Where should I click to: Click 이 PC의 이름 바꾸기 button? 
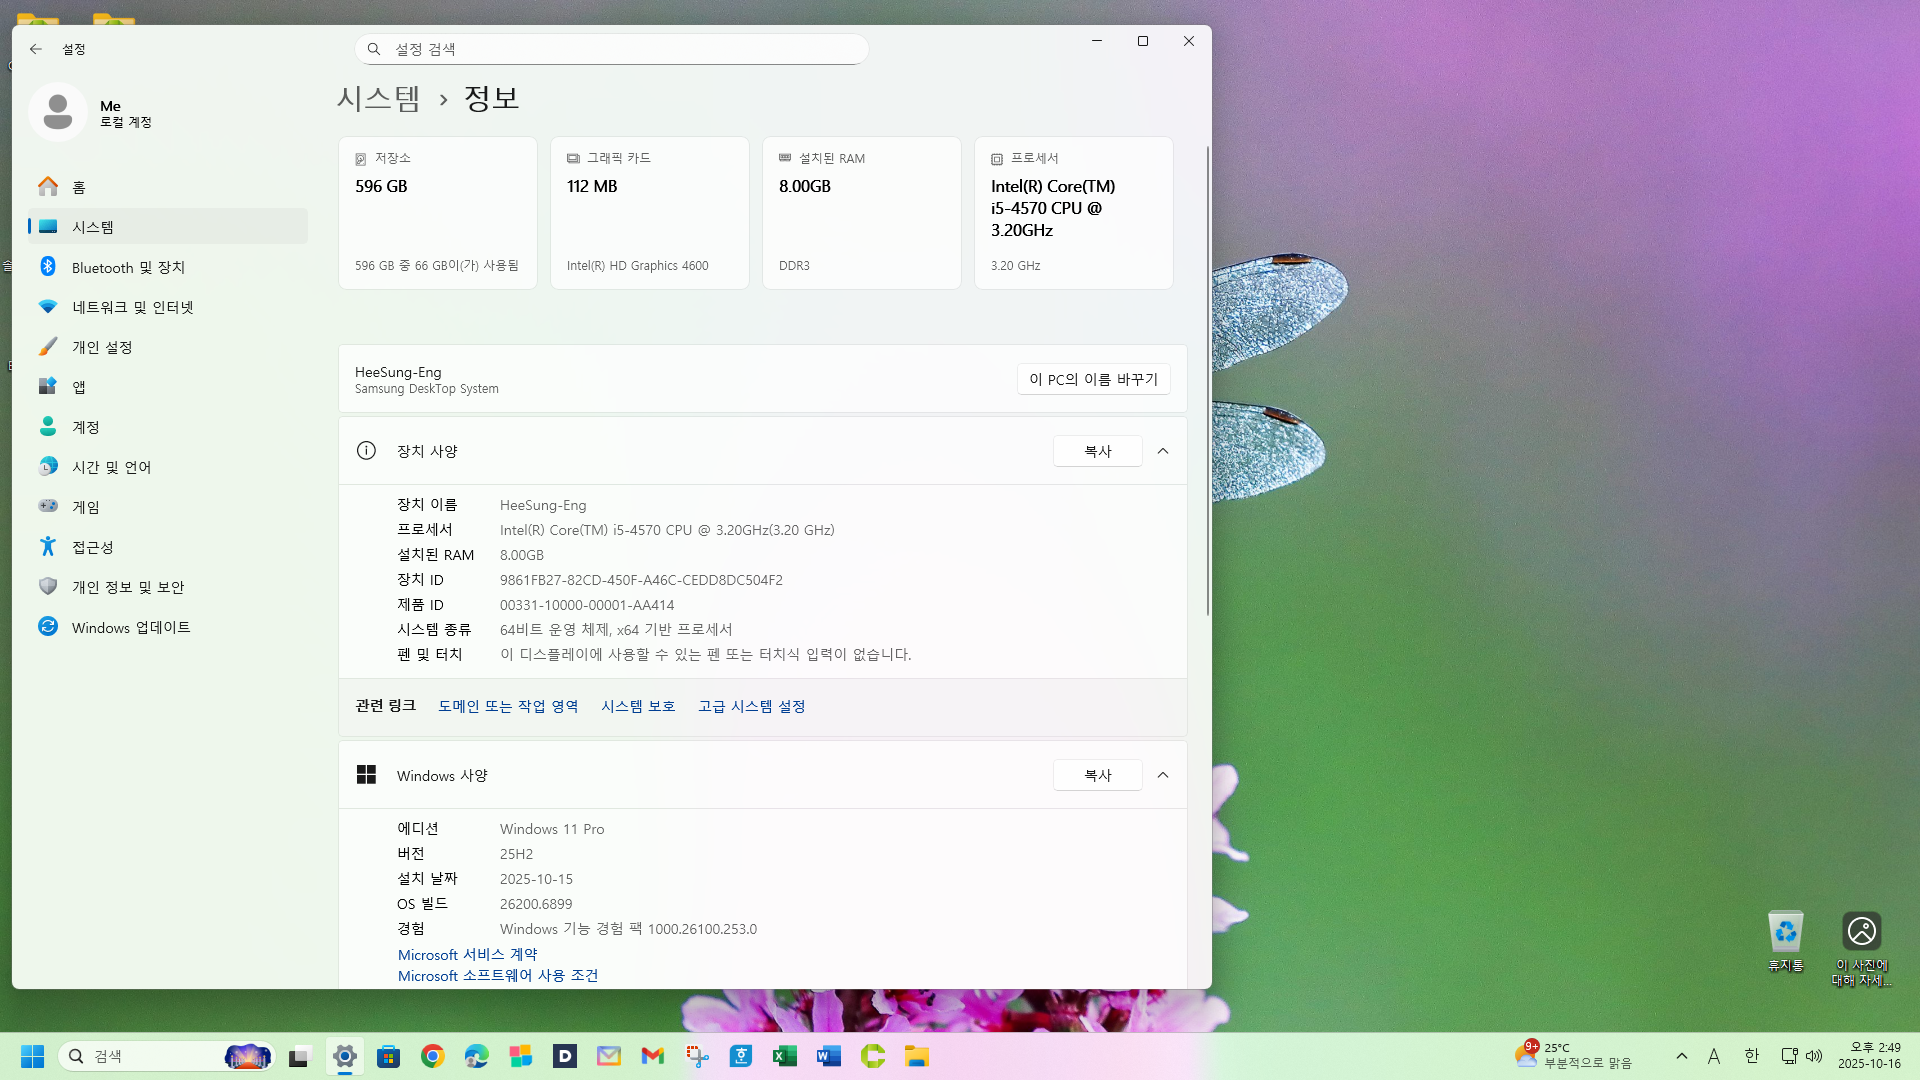click(x=1093, y=379)
